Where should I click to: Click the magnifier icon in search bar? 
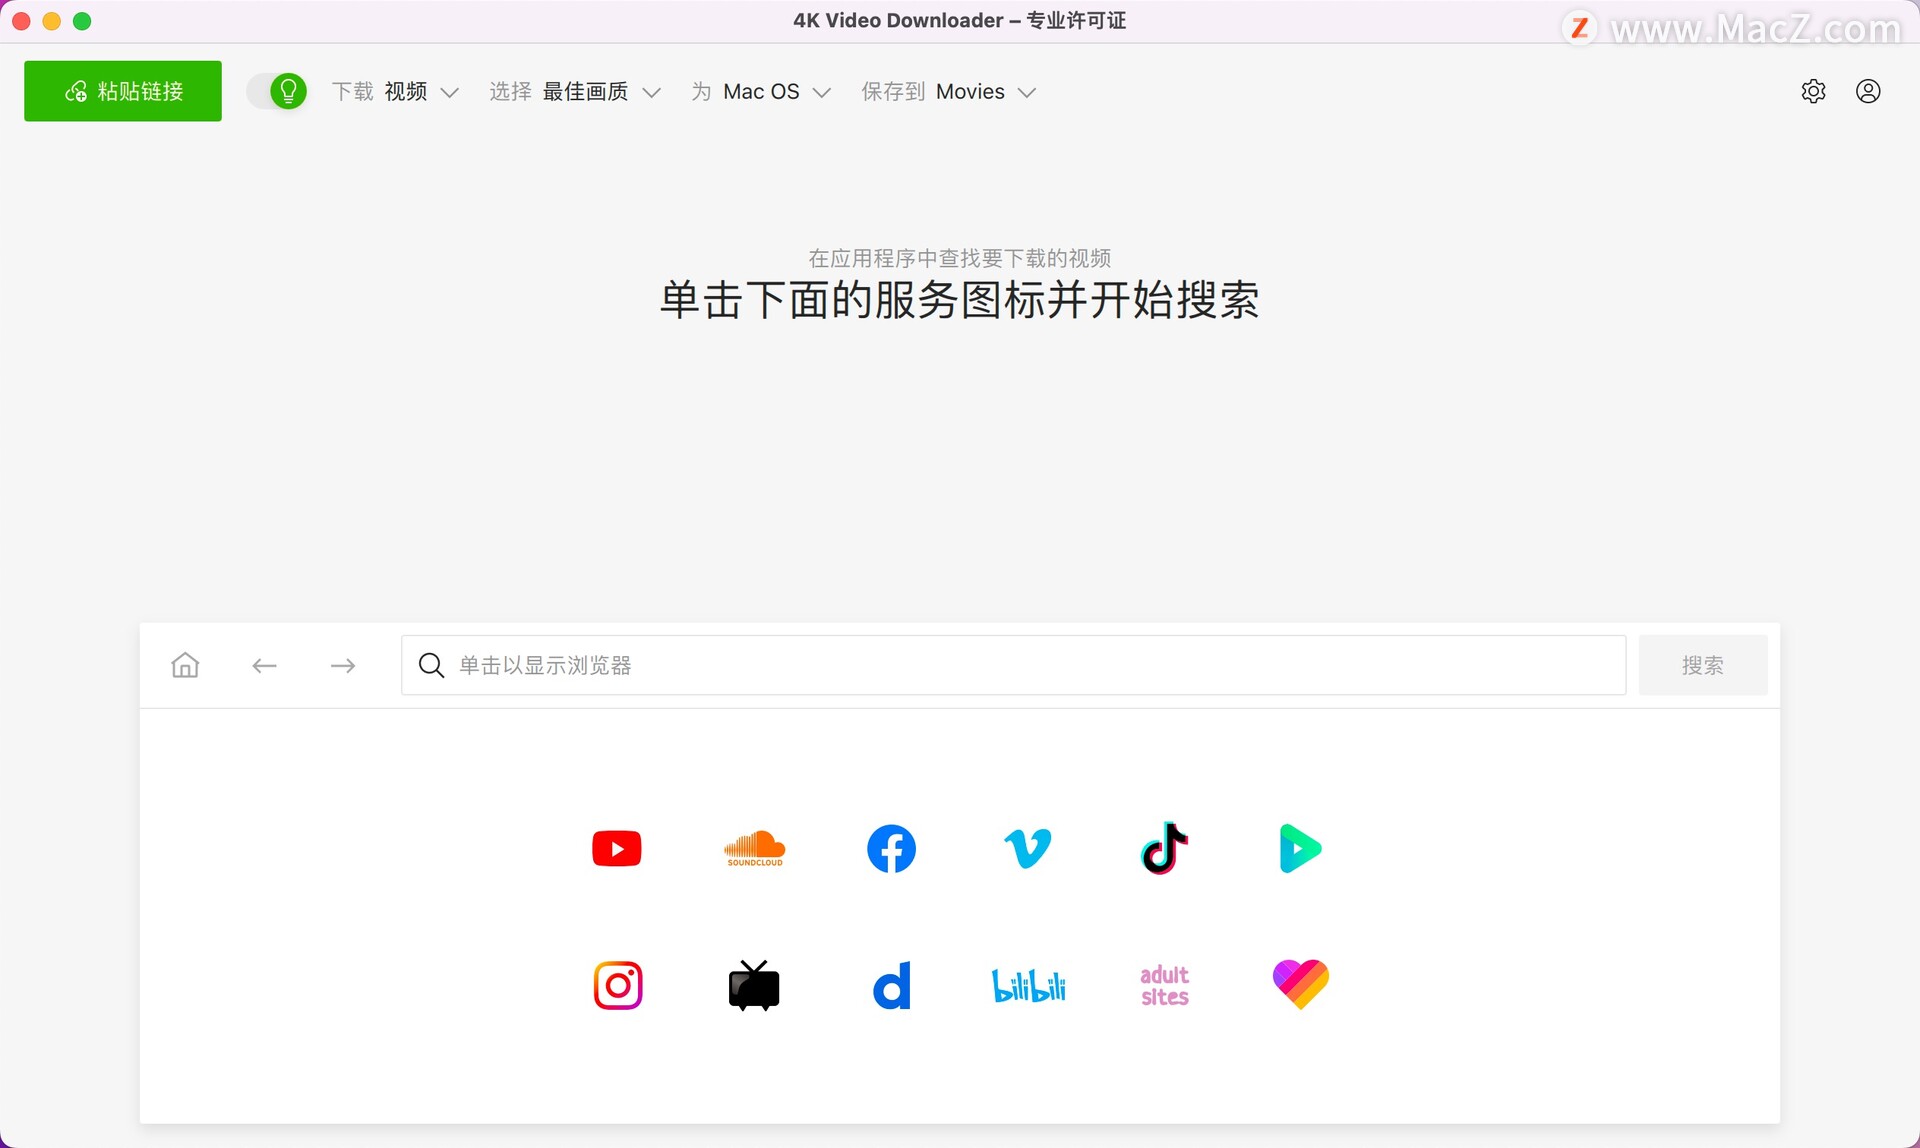point(431,665)
